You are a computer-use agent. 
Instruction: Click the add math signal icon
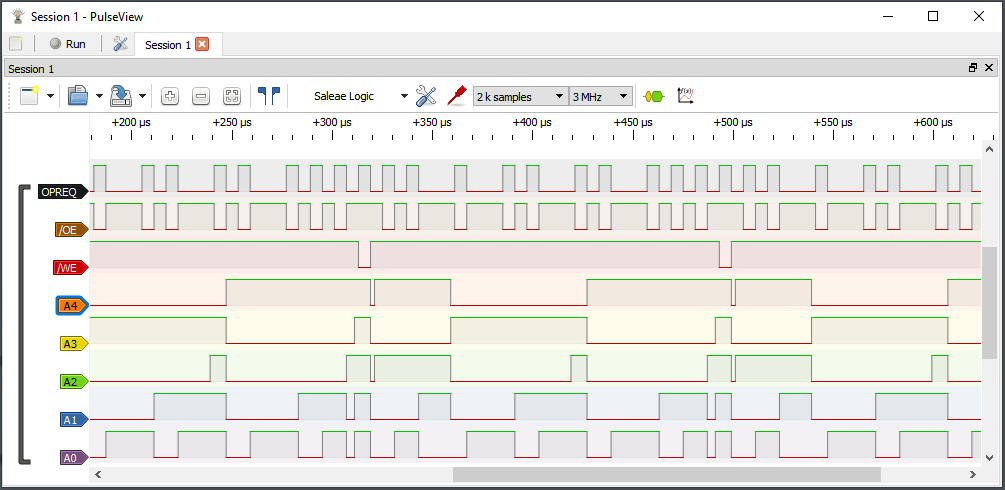coord(686,96)
